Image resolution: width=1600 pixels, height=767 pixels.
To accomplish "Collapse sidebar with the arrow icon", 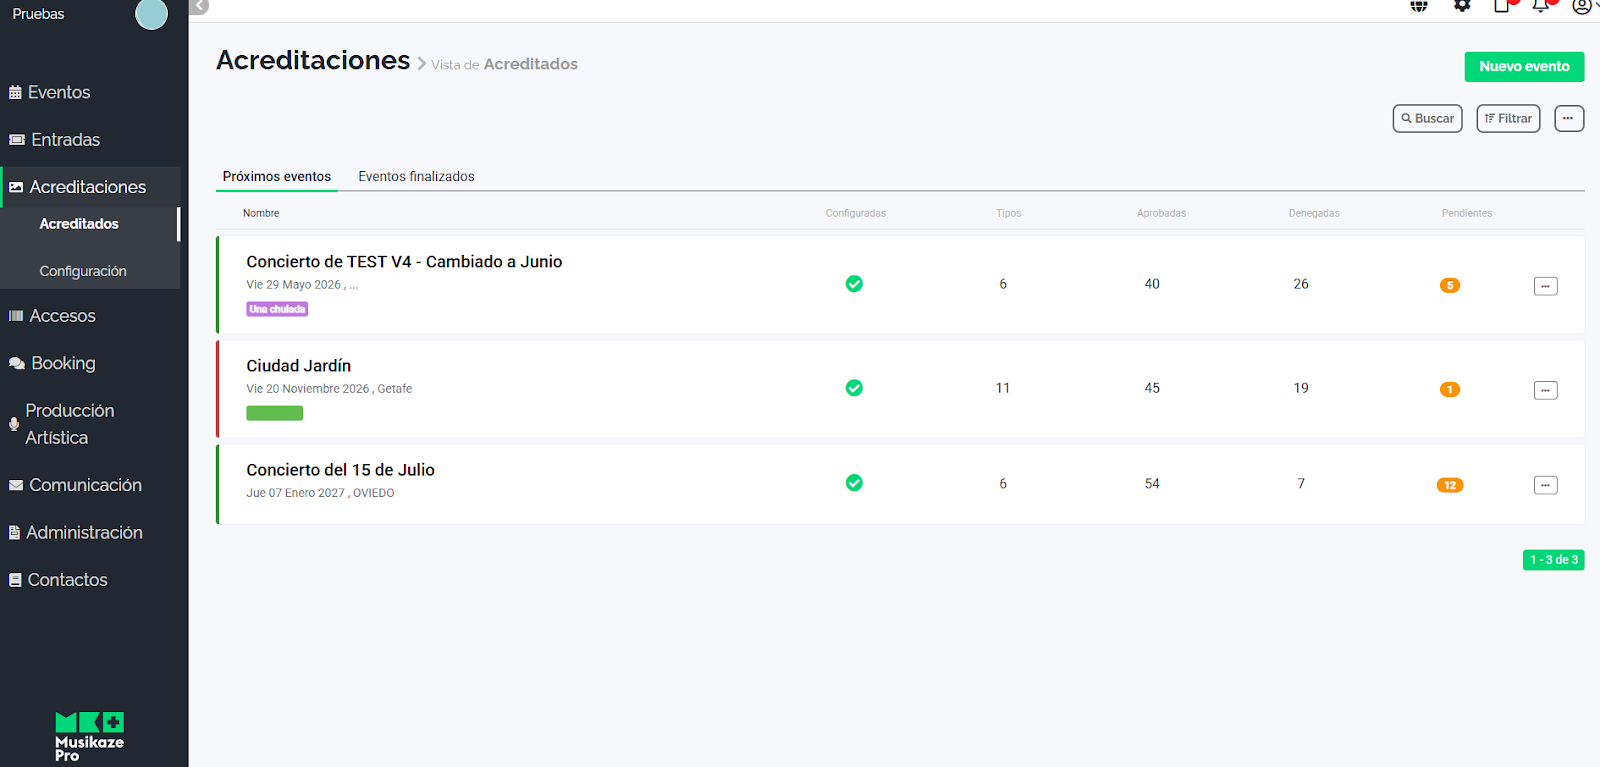I will tap(200, 6).
